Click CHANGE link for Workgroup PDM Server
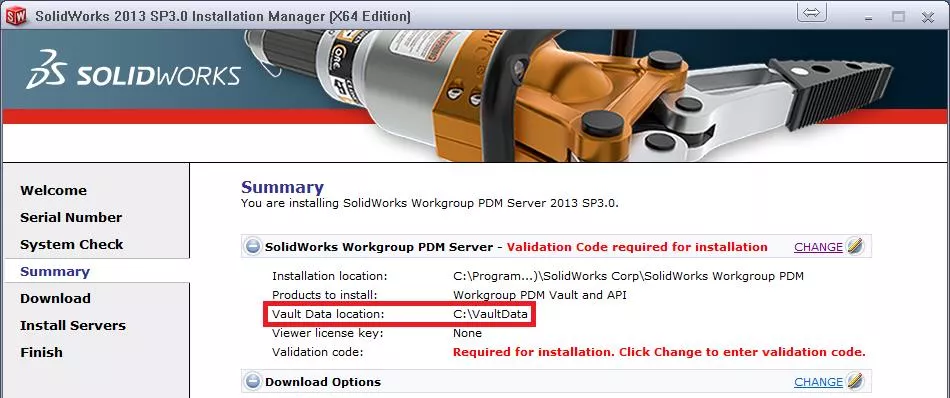This screenshot has width=950, height=398. pos(818,247)
